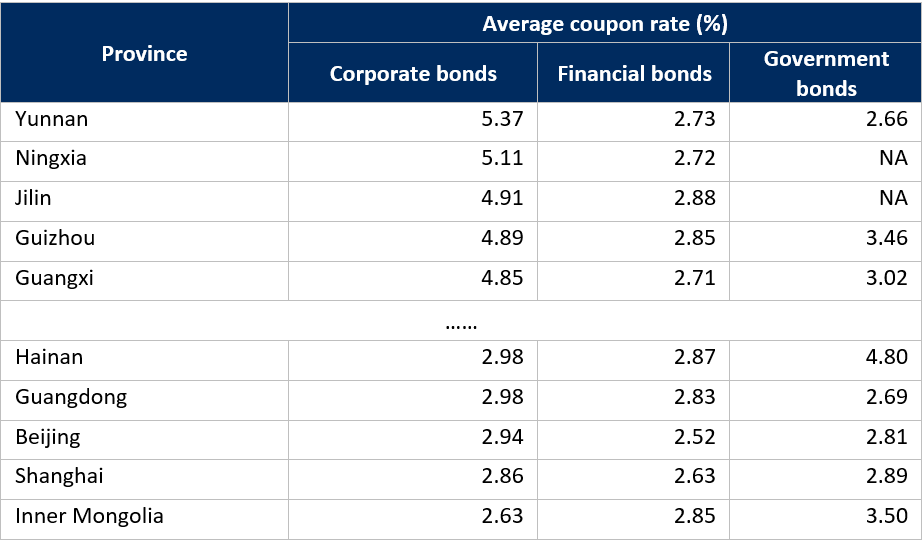The image size is (922, 541).
Task: Select Ningxia's government bonds NA cell
Action: point(892,158)
